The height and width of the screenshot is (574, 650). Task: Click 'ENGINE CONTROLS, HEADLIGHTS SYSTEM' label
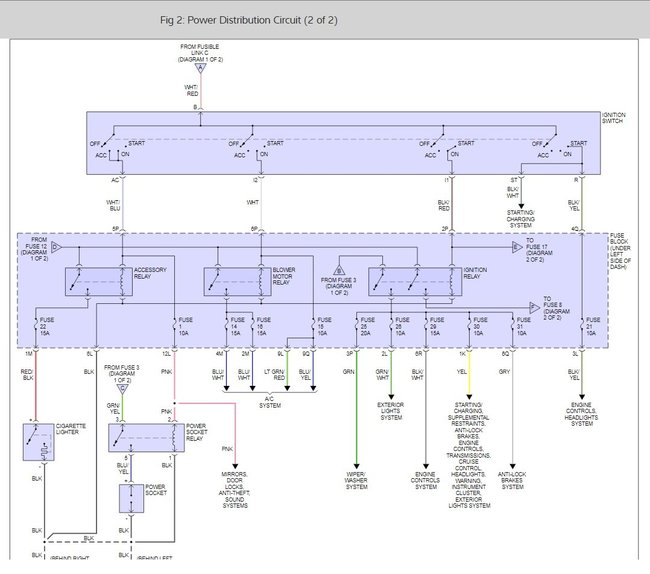coord(582,414)
